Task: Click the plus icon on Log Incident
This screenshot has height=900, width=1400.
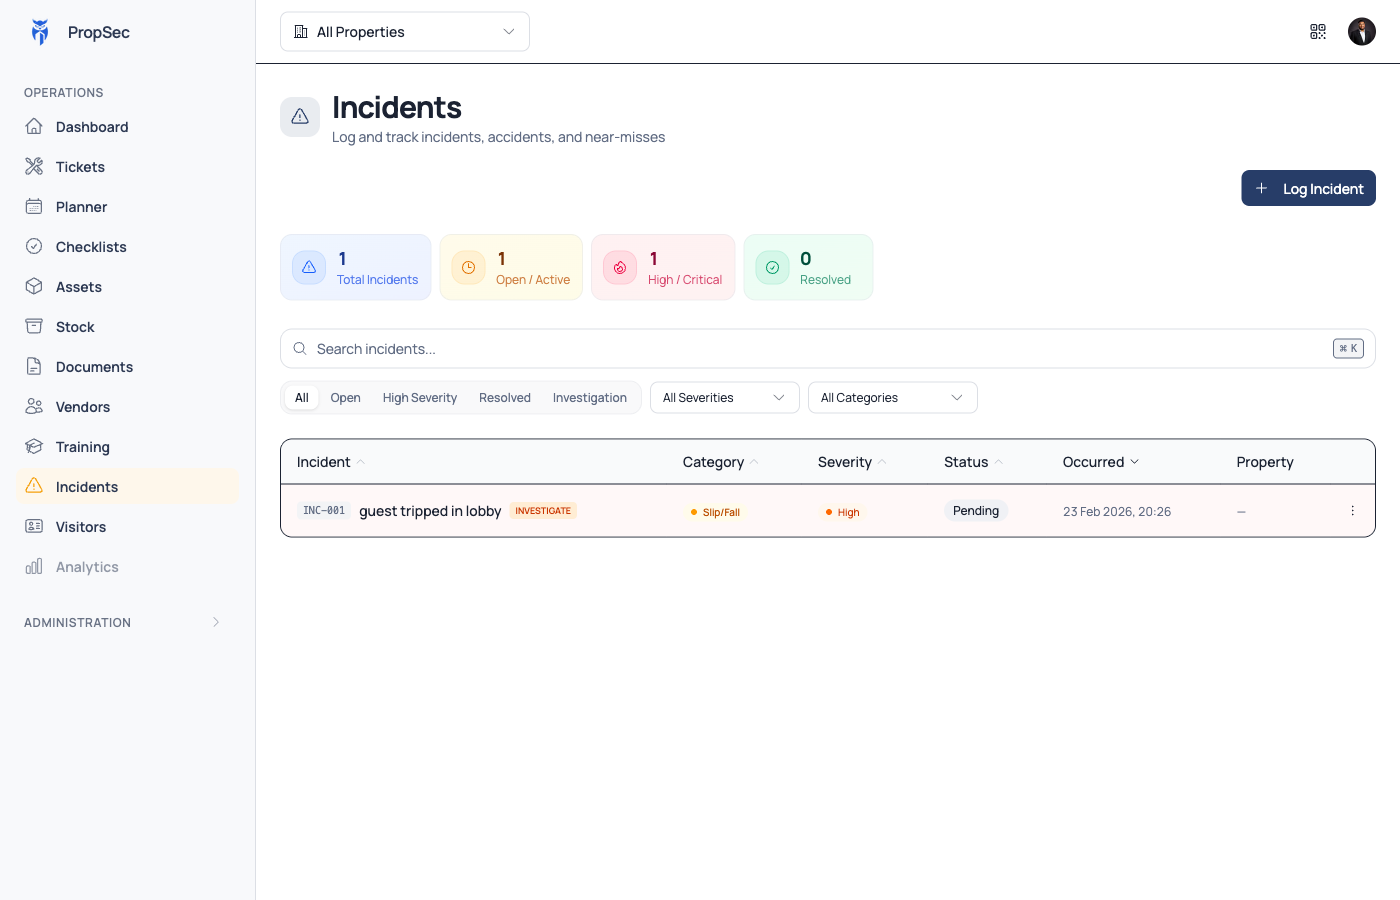Action: [x=1262, y=188]
